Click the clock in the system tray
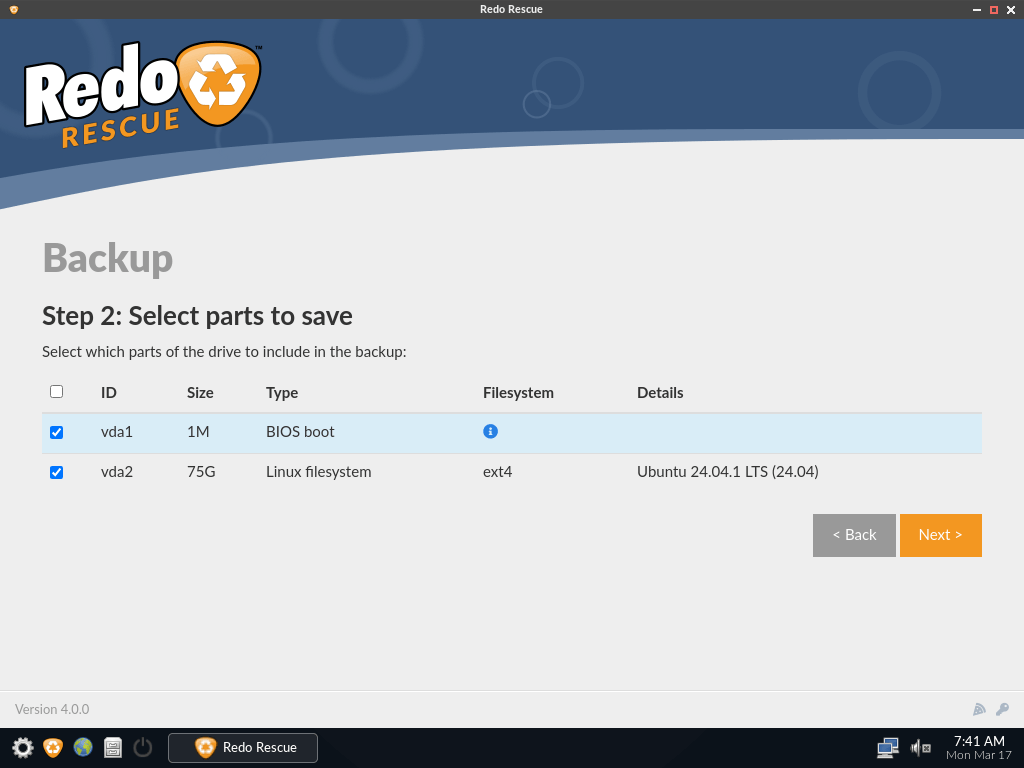Image resolution: width=1024 pixels, height=768 pixels. click(x=978, y=747)
